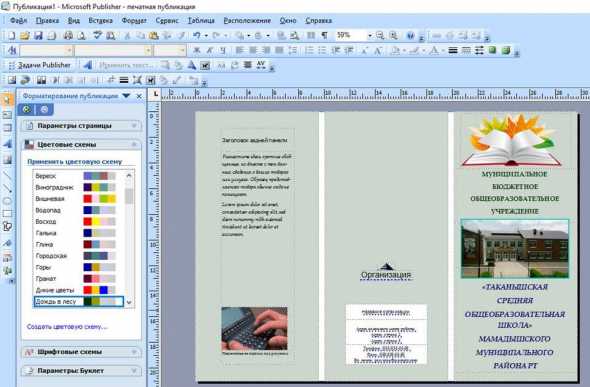
Task: Open dash style options icon
Action: pos(466,50)
